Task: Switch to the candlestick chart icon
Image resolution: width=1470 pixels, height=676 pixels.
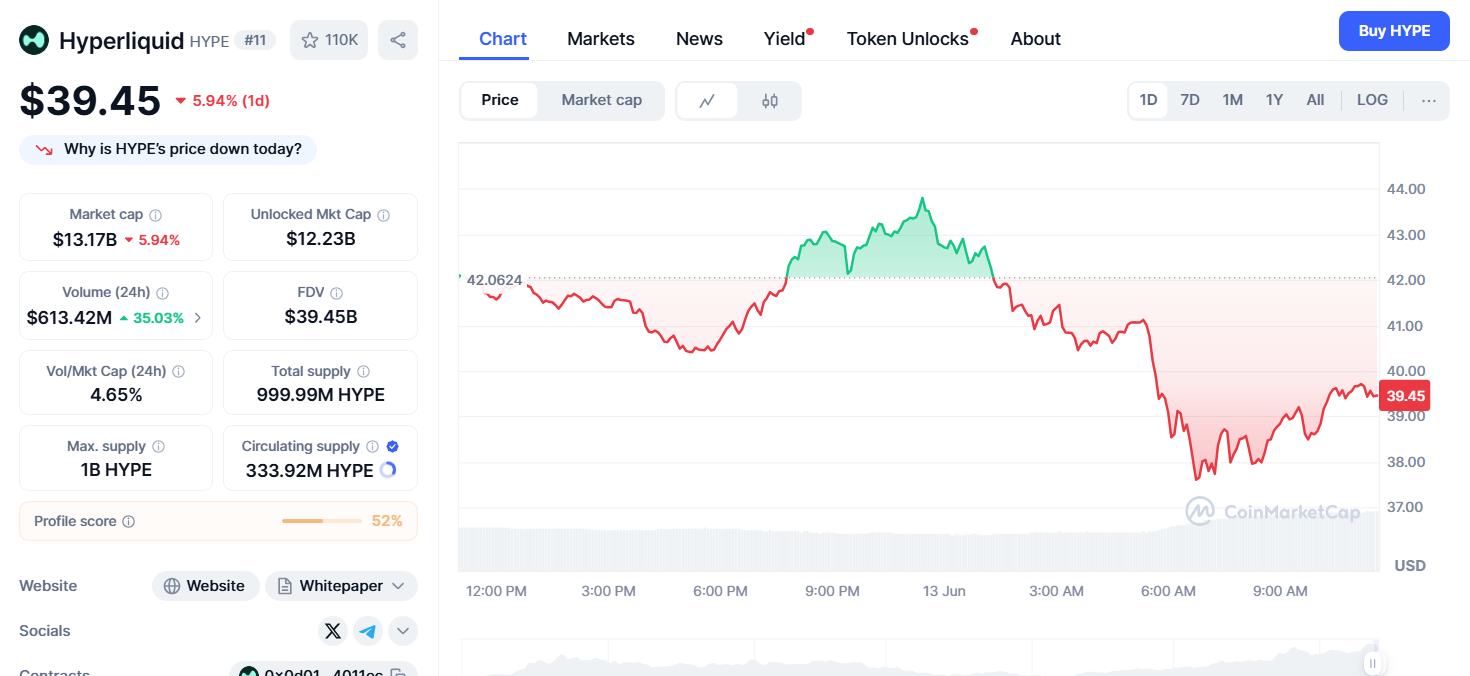Action: (x=769, y=100)
